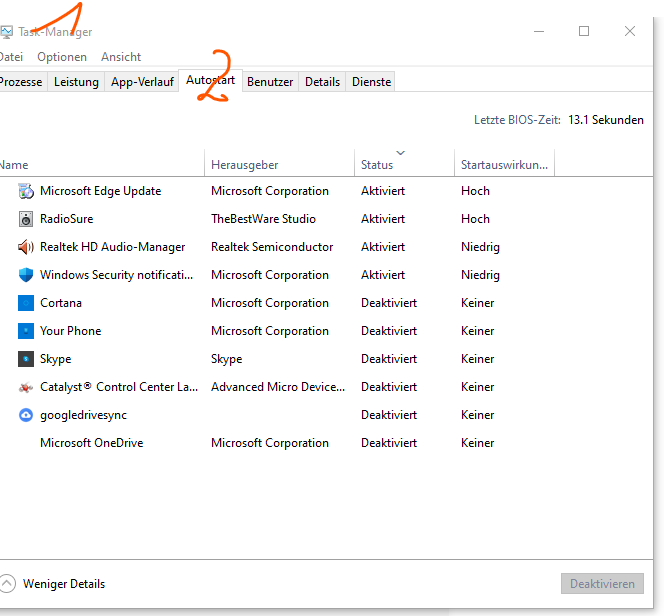Switch to the Dienste tab

(371, 82)
